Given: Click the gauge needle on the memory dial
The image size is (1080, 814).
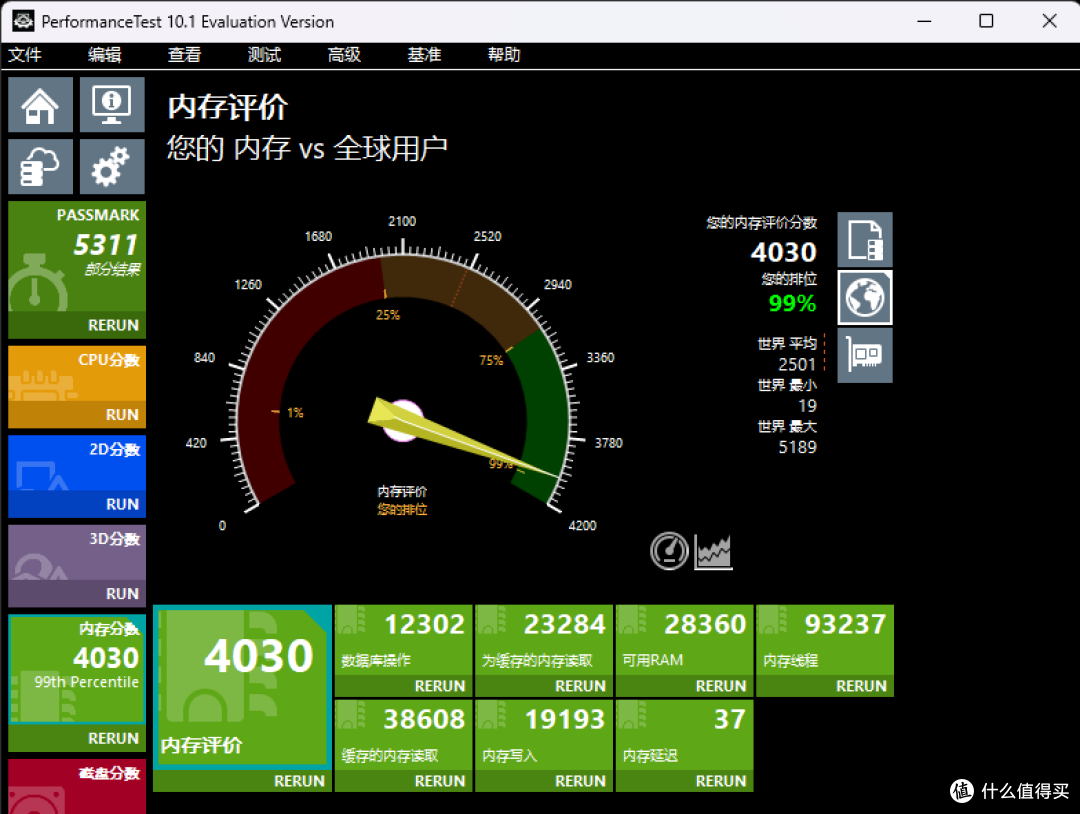Looking at the screenshot, I should click(463, 437).
